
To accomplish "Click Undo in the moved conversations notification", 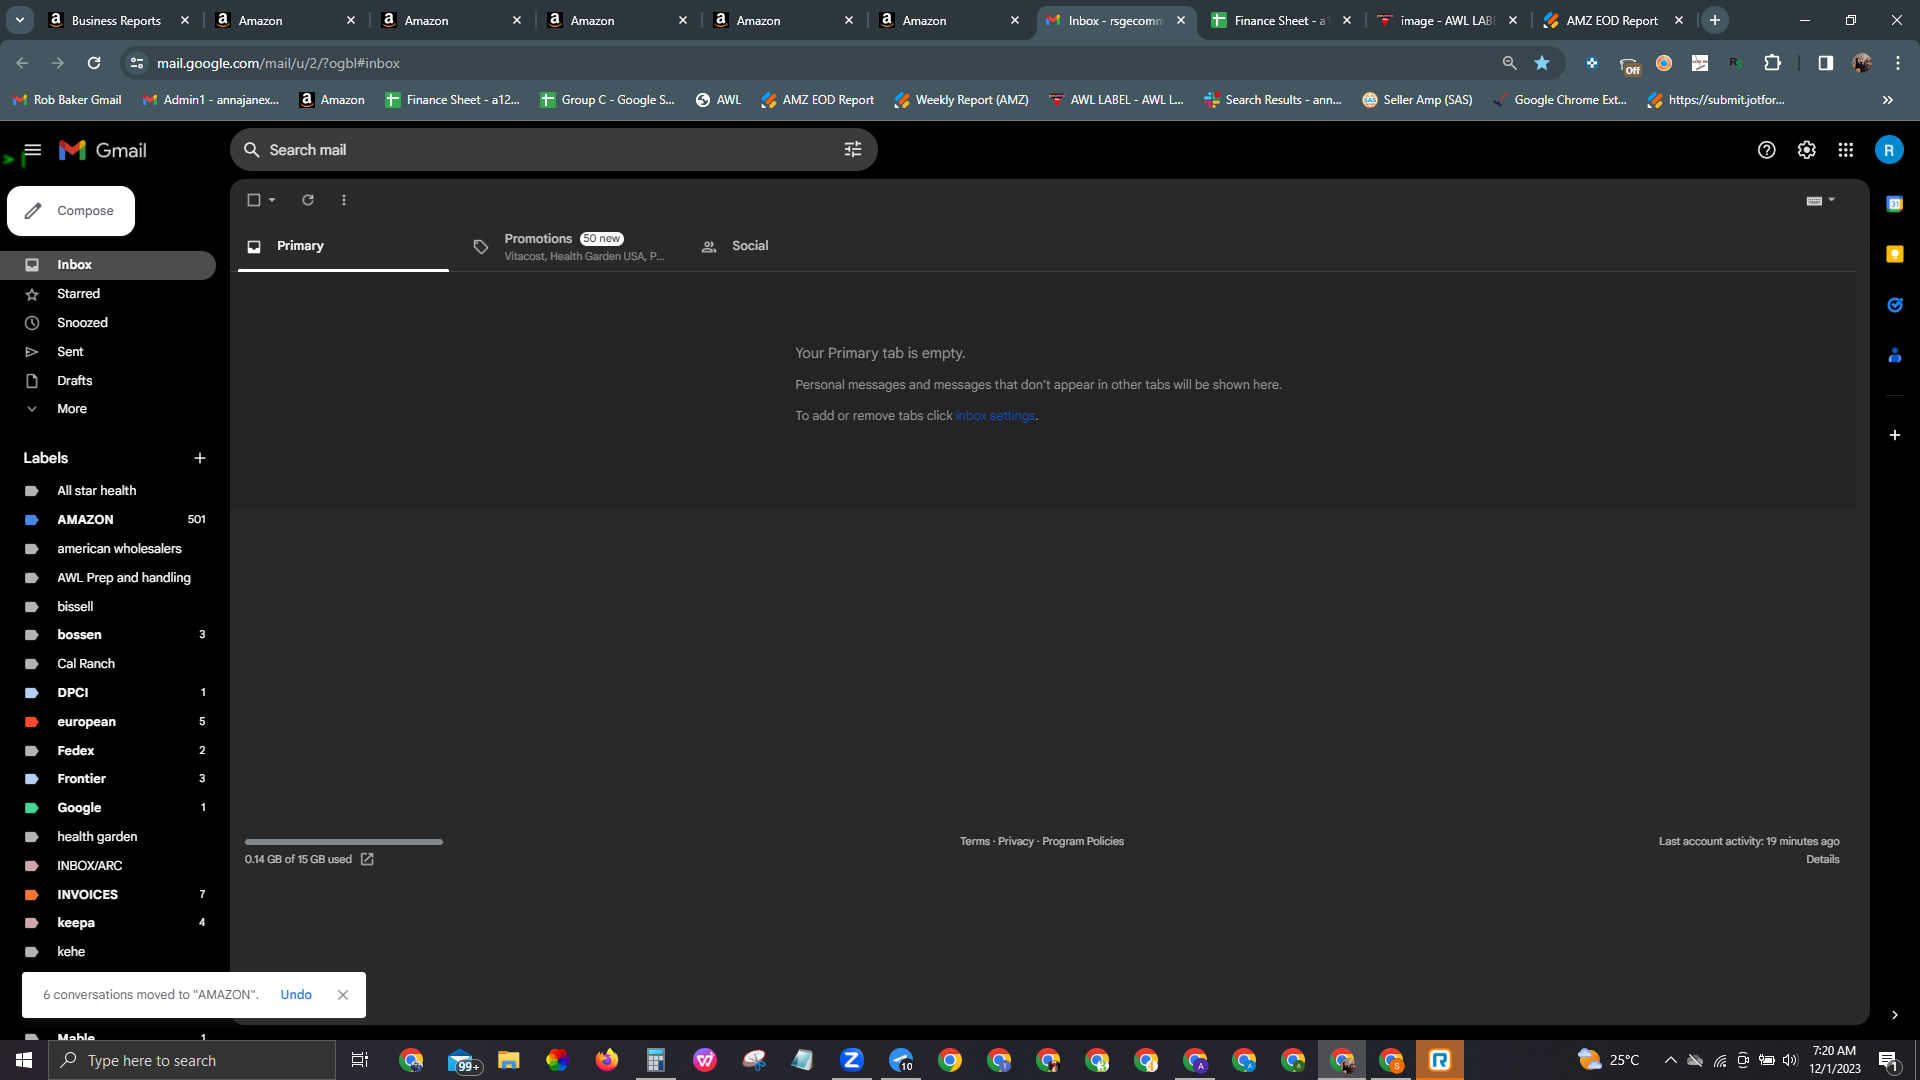I will coord(296,995).
